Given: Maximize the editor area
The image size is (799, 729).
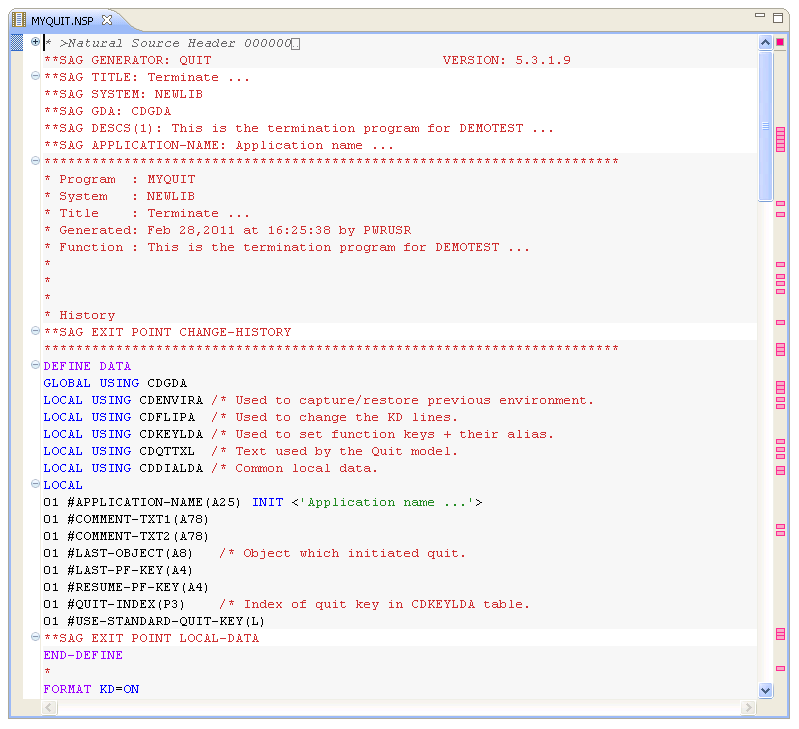Looking at the screenshot, I should pos(776,17).
